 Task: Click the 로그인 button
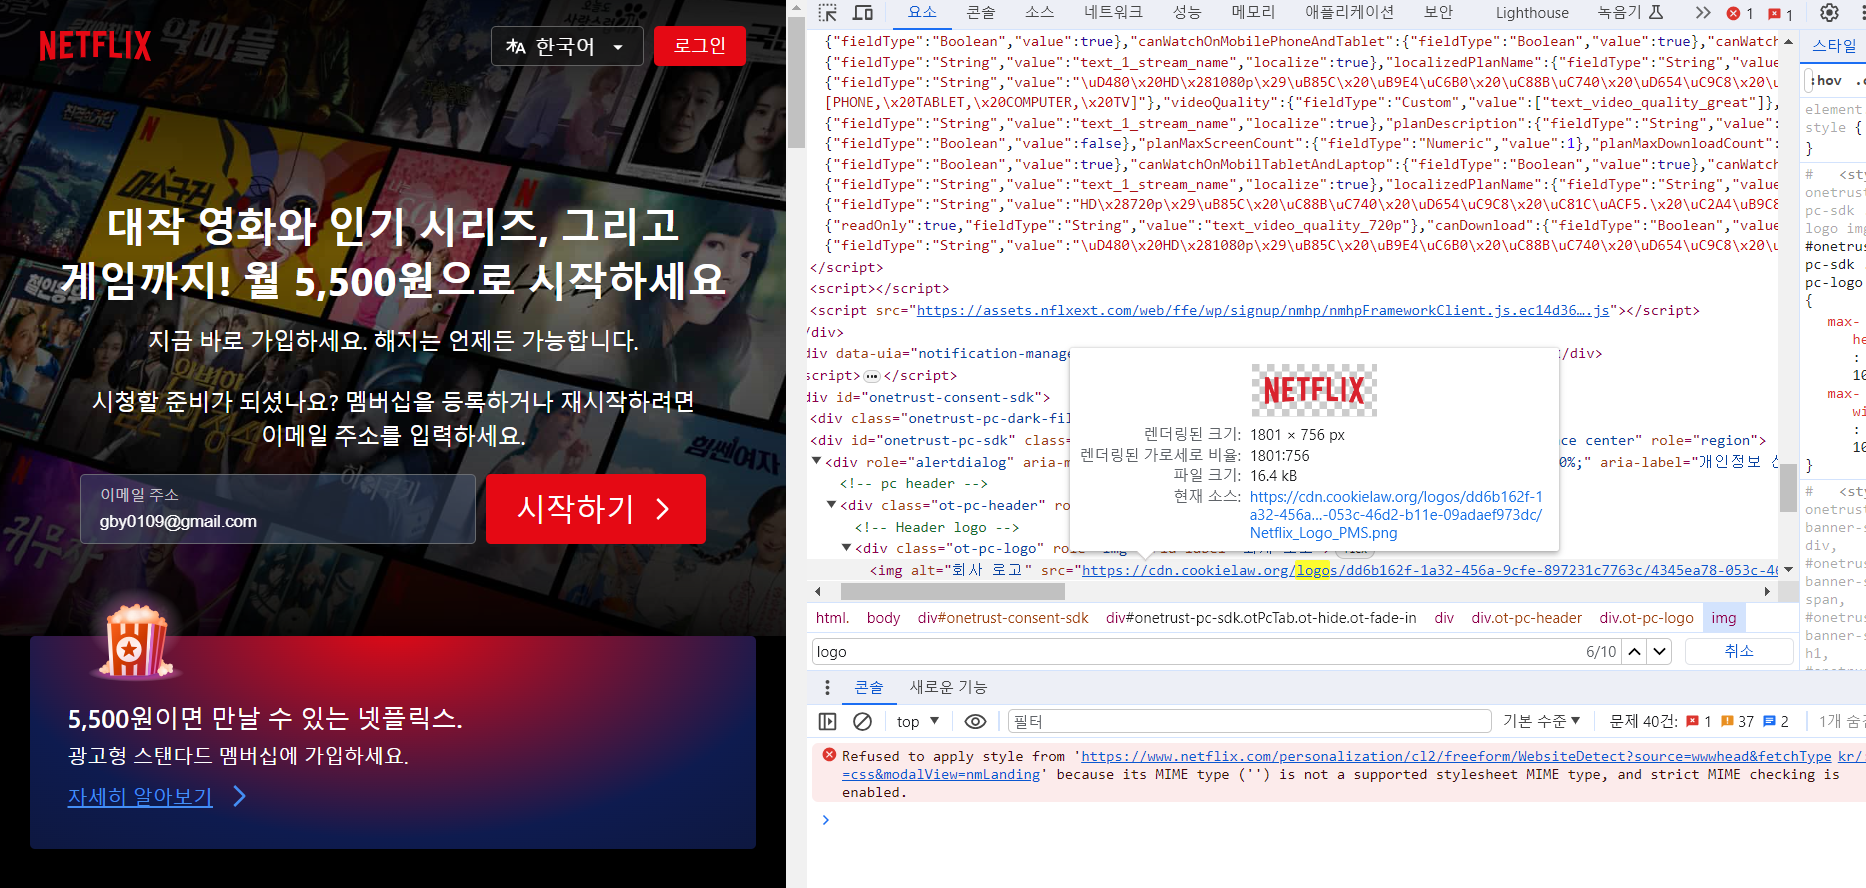click(700, 46)
